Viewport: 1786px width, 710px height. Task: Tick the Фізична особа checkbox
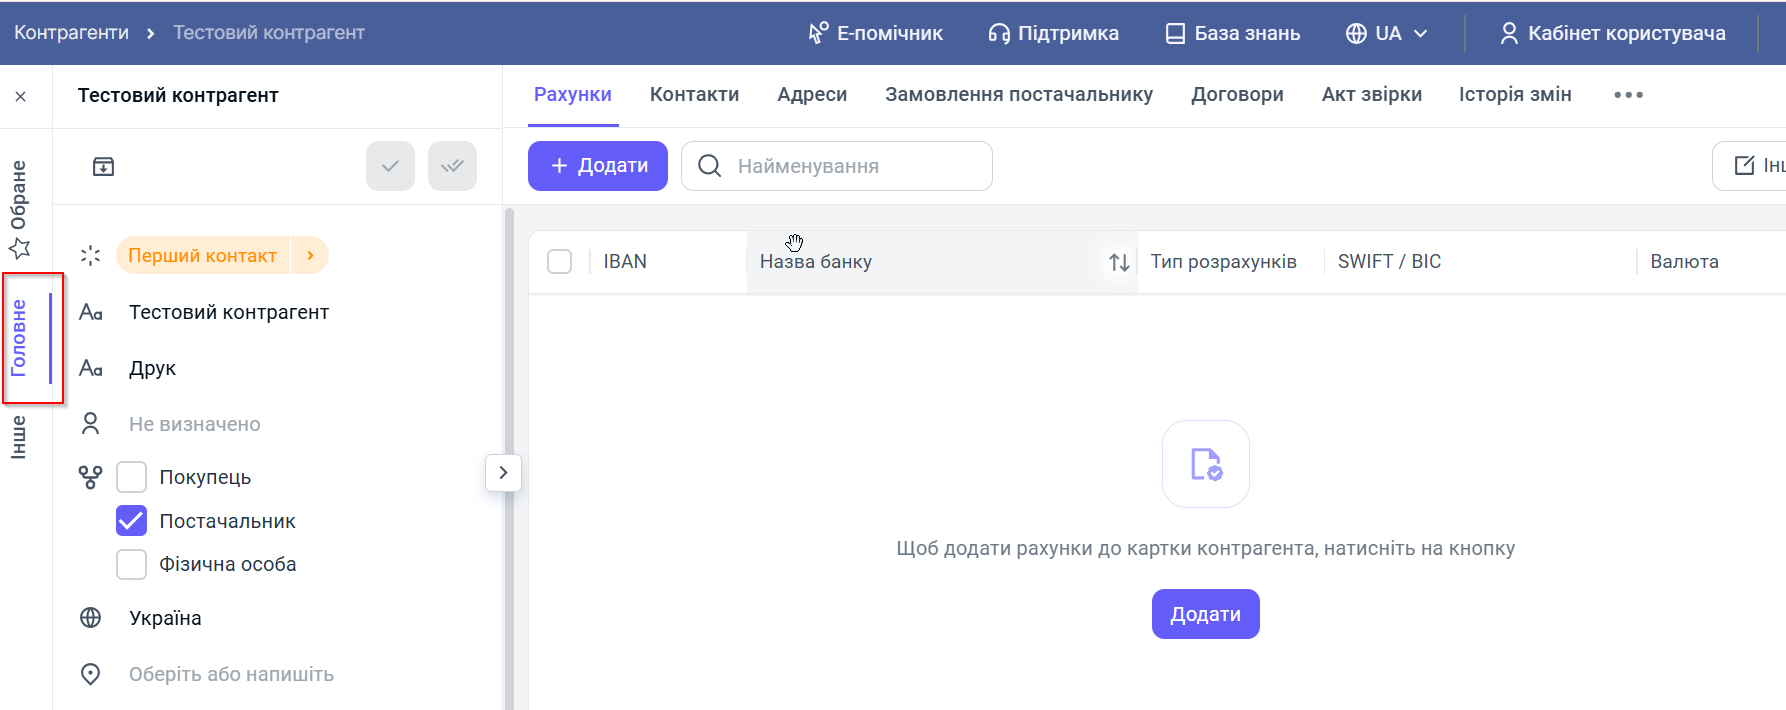point(132,564)
